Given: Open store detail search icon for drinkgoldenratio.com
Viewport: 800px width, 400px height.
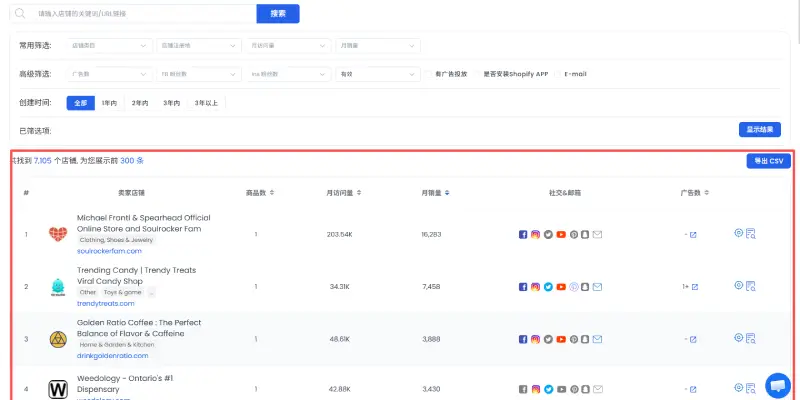Looking at the screenshot, I should click(x=751, y=338).
